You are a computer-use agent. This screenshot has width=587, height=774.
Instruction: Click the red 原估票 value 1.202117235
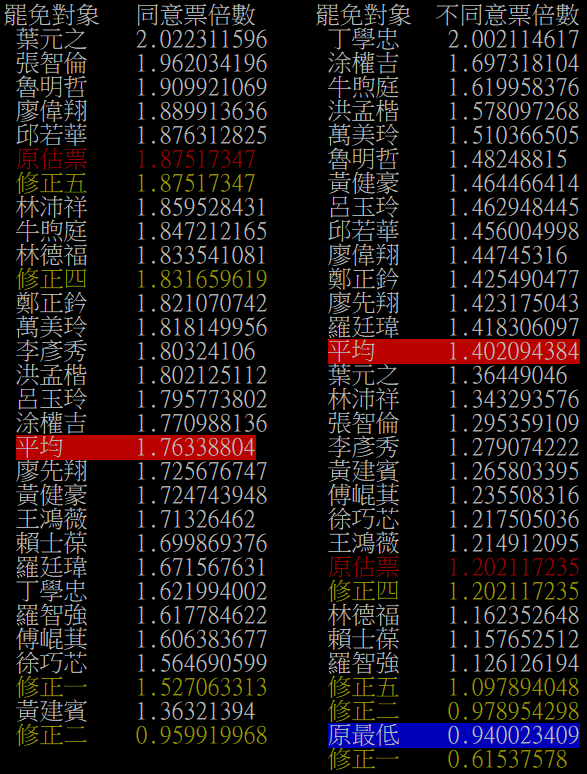pyautogui.click(x=513, y=567)
